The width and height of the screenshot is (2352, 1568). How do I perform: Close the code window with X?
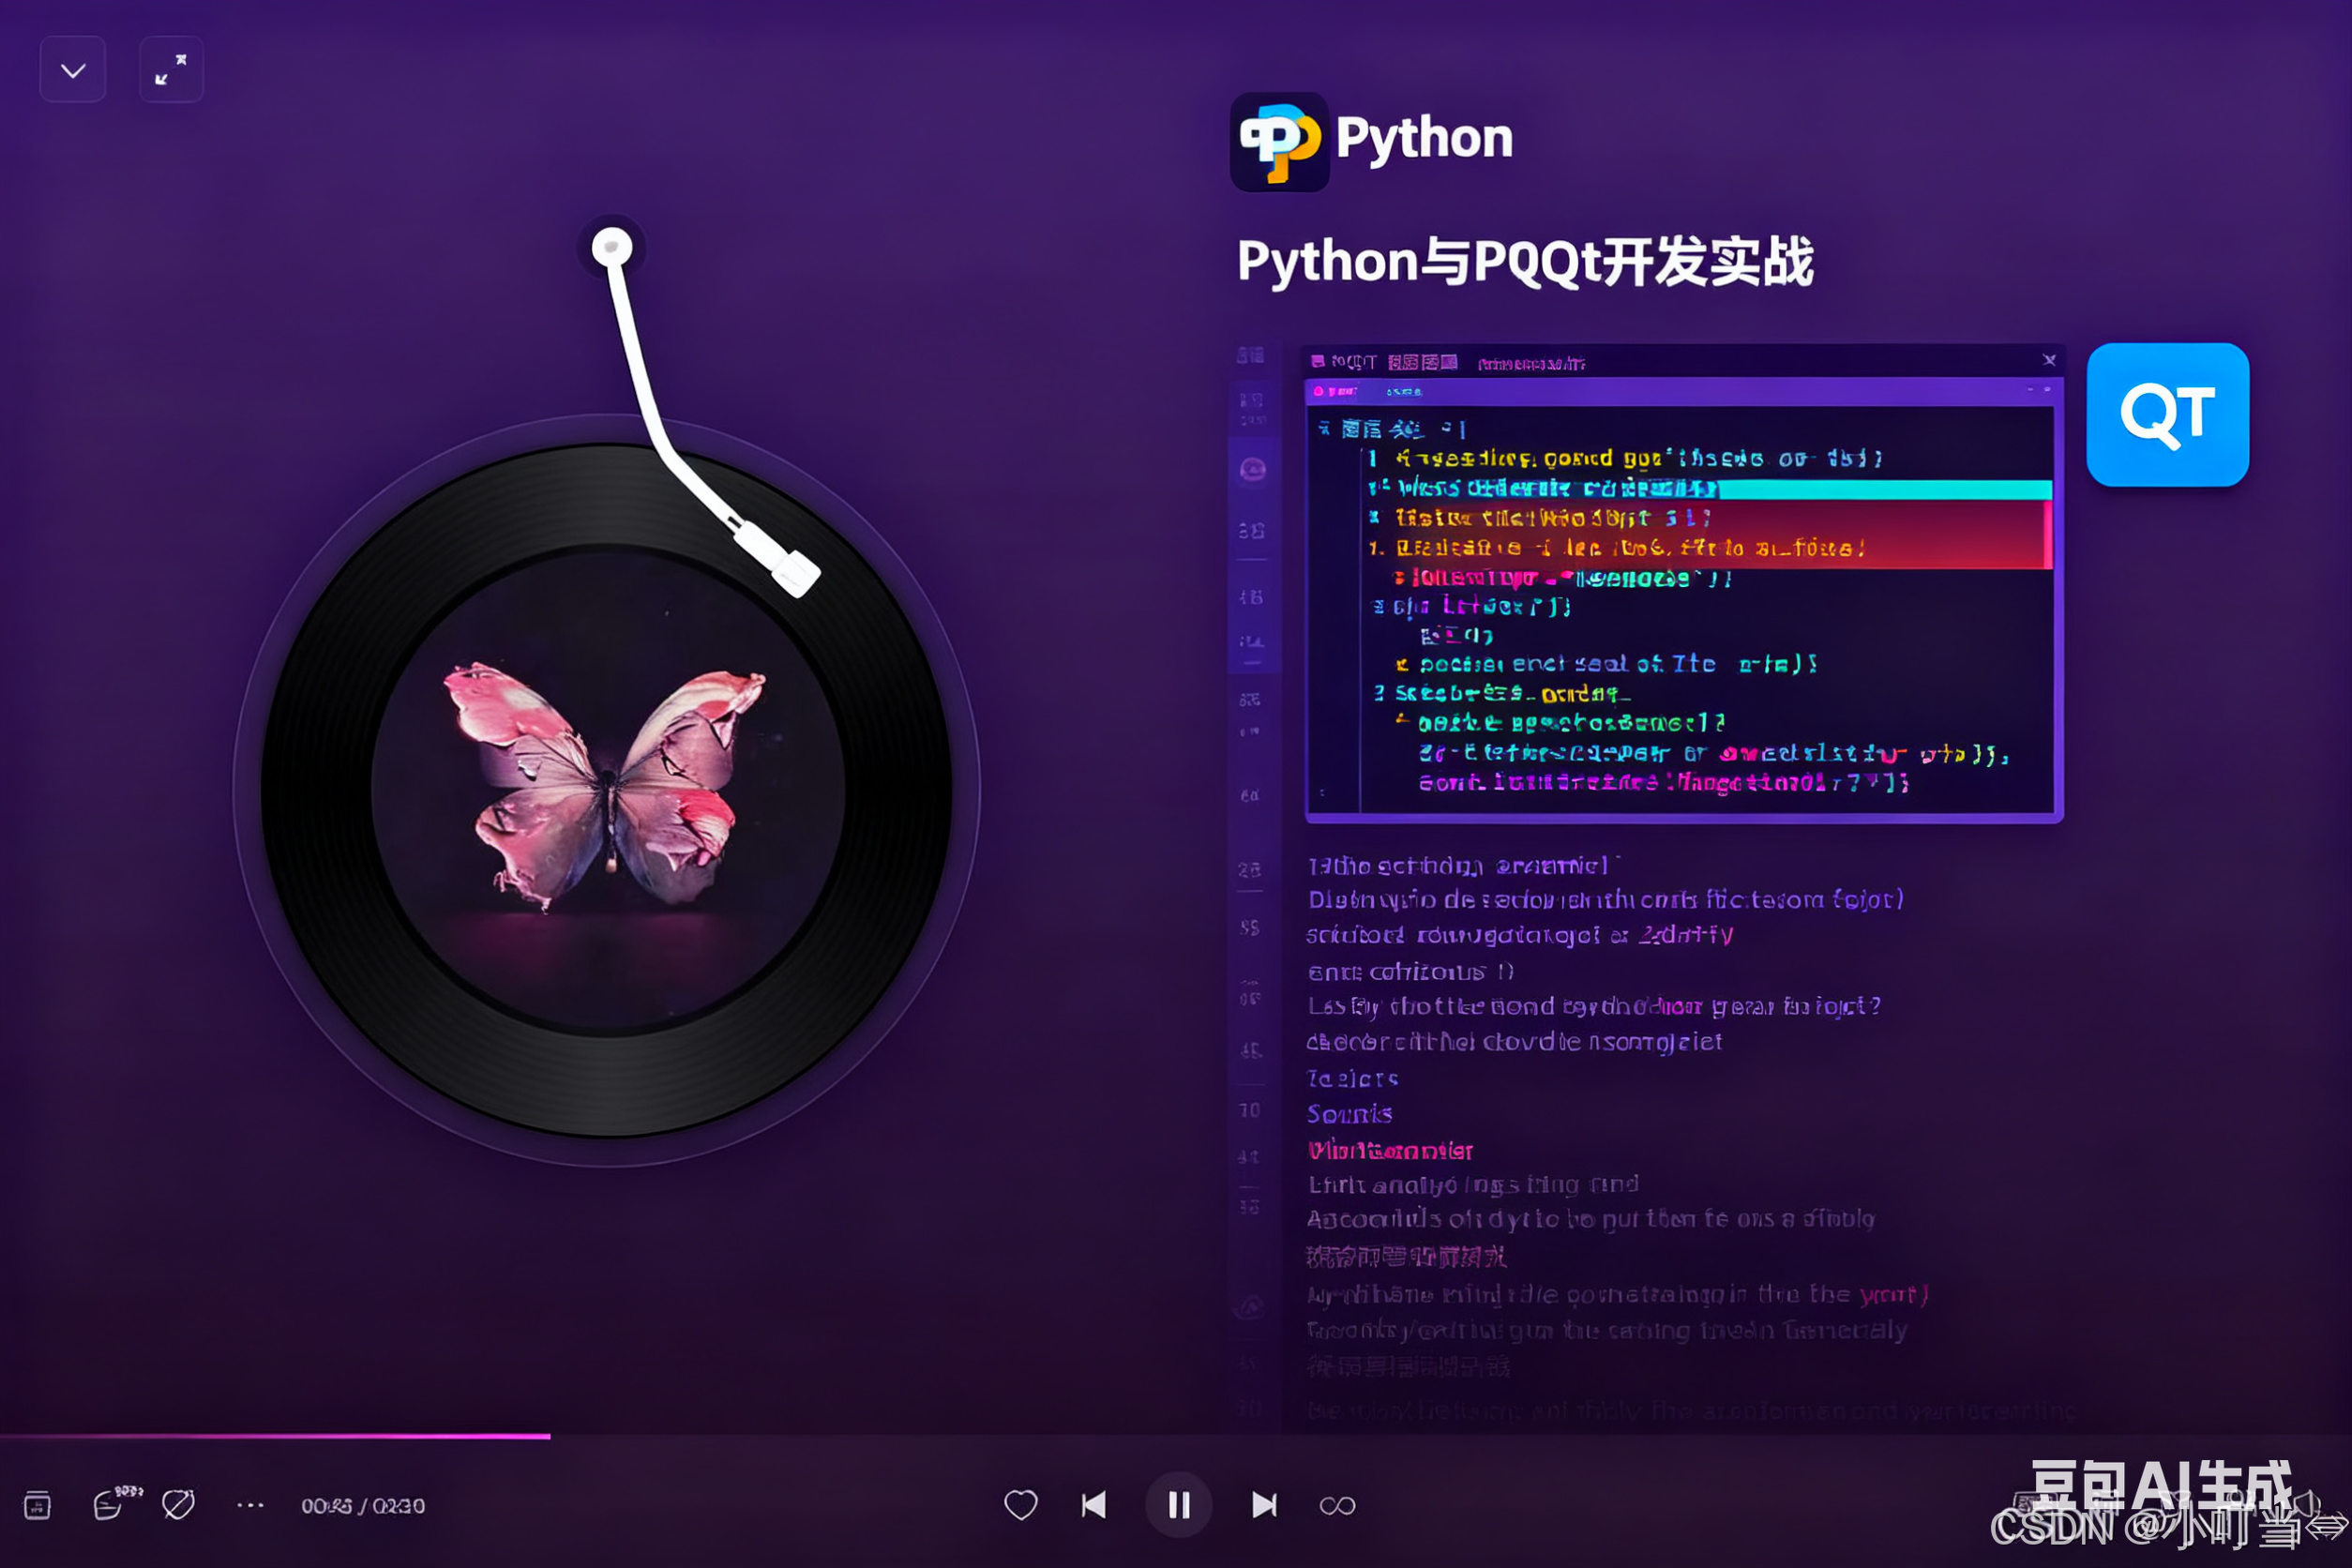point(2049,360)
